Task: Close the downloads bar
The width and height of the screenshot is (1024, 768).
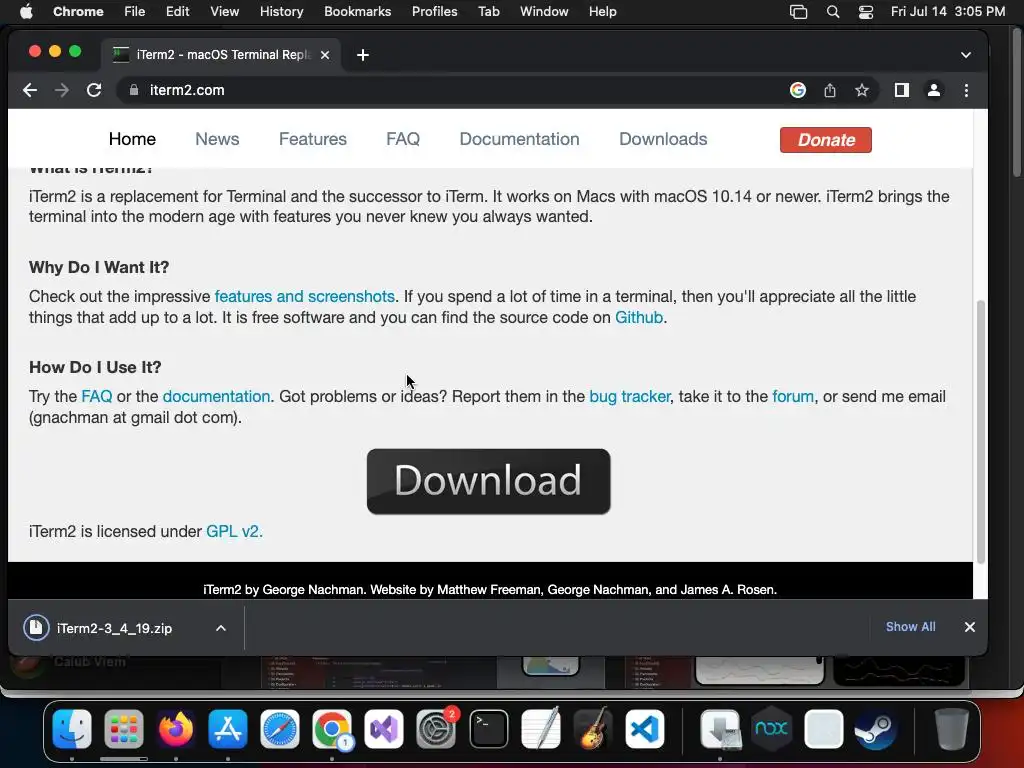Action: 970,627
